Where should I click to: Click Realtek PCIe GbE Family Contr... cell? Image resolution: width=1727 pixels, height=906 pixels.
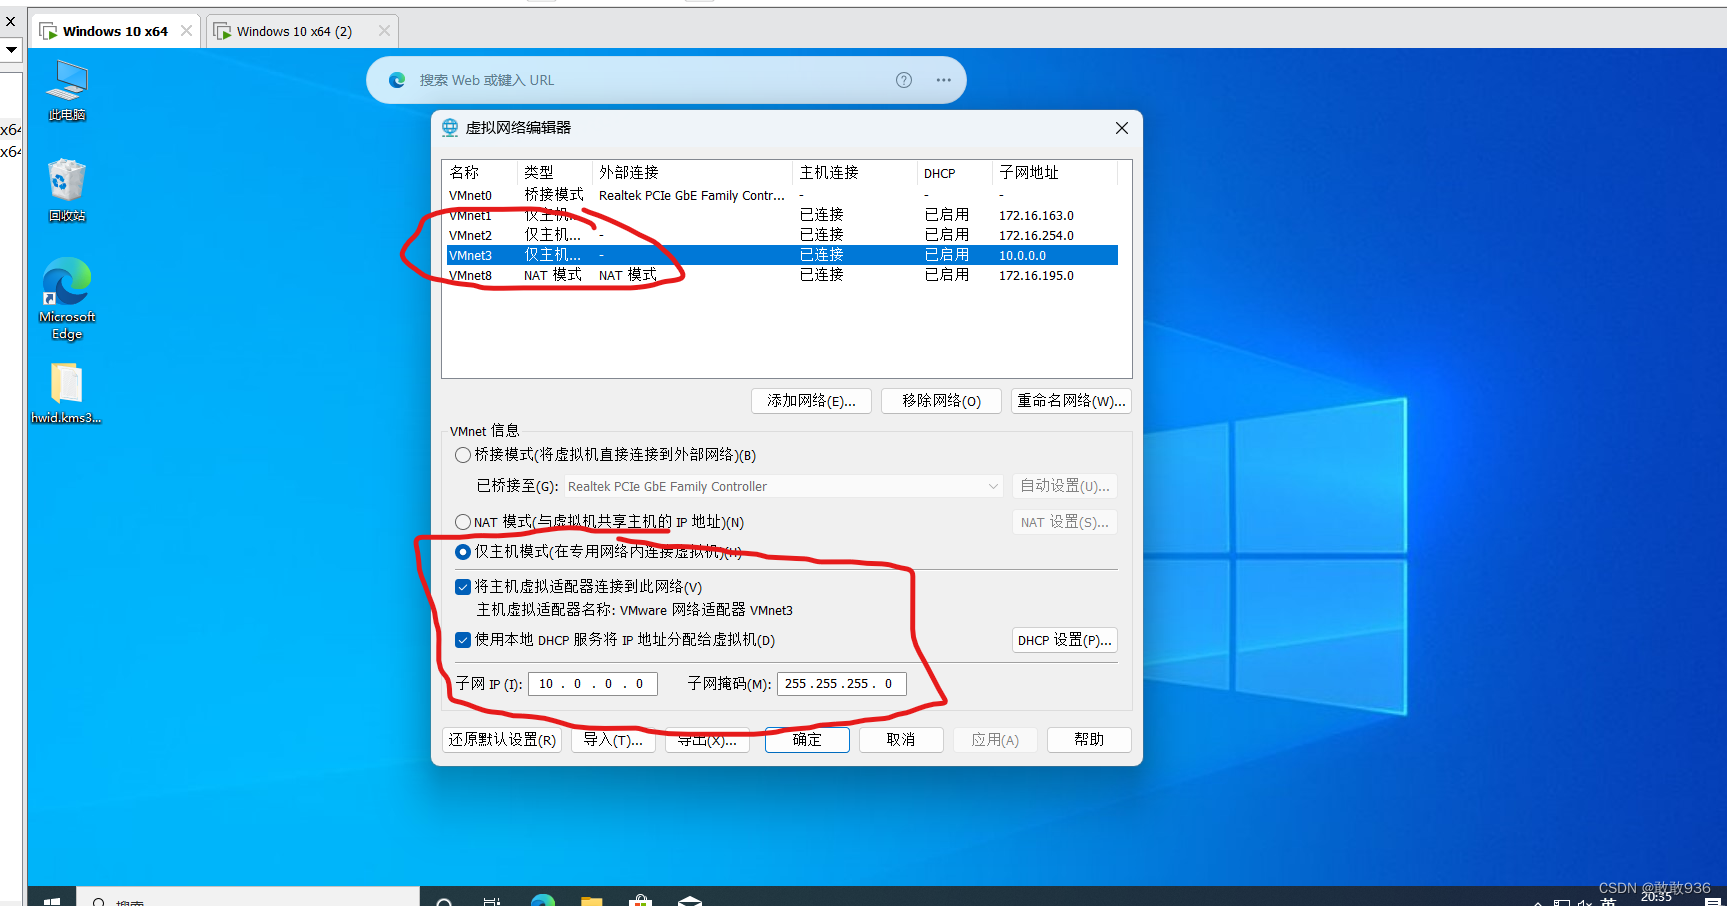(692, 196)
